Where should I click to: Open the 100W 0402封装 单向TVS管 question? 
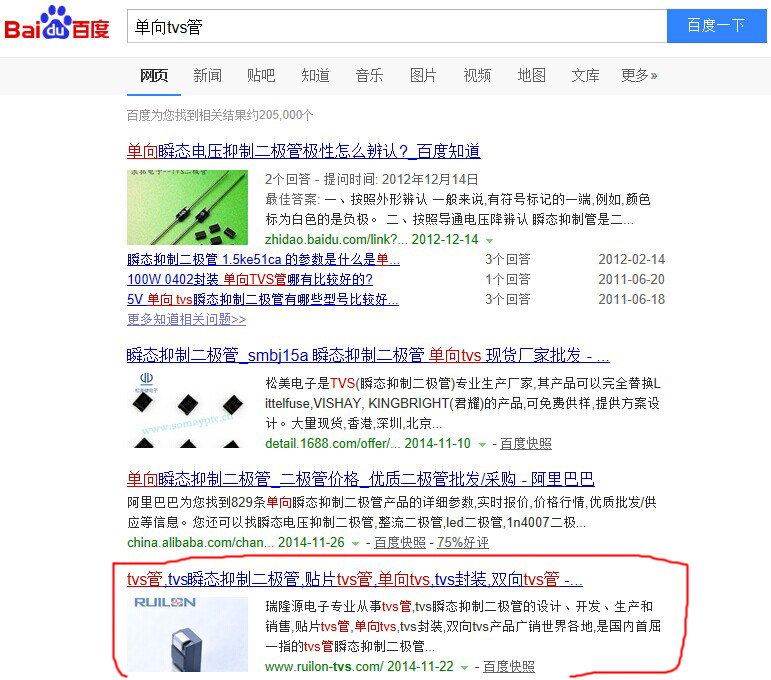click(x=250, y=279)
